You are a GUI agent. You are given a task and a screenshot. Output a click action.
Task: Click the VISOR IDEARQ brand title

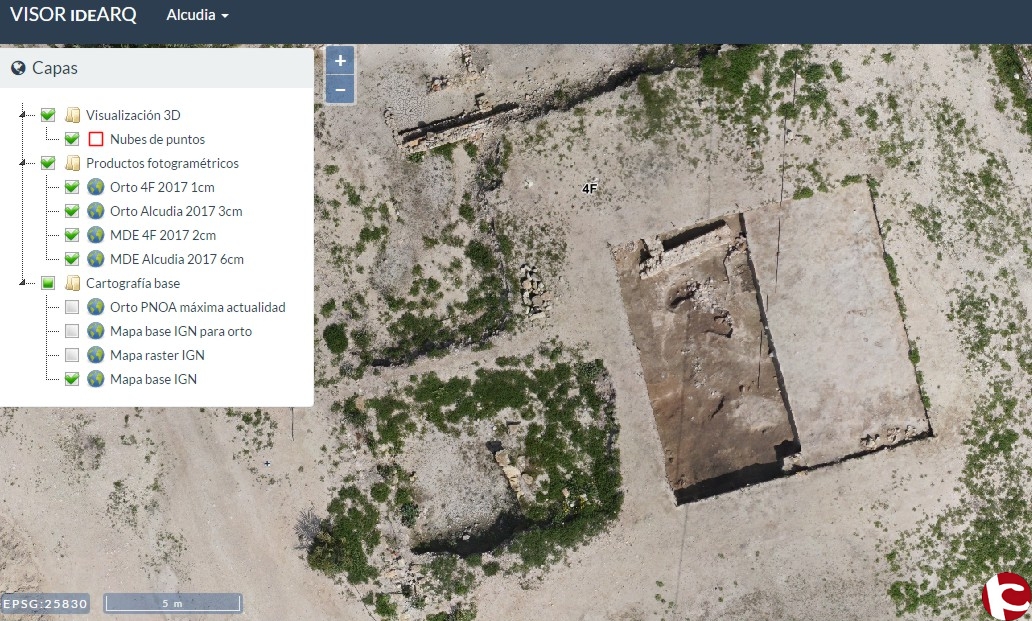[73, 16]
